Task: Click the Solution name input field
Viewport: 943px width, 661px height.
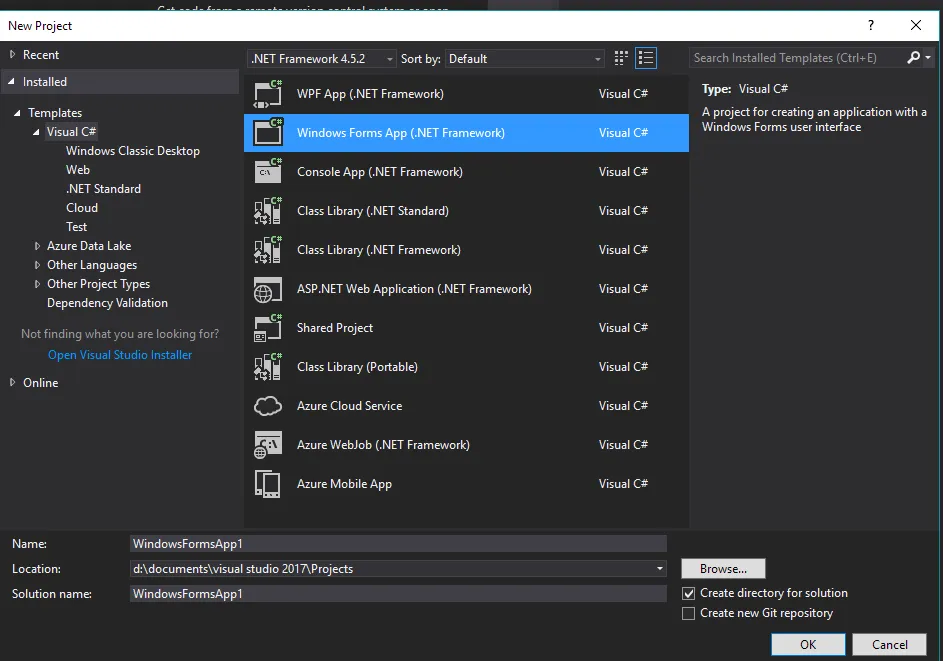Action: [x=398, y=594]
